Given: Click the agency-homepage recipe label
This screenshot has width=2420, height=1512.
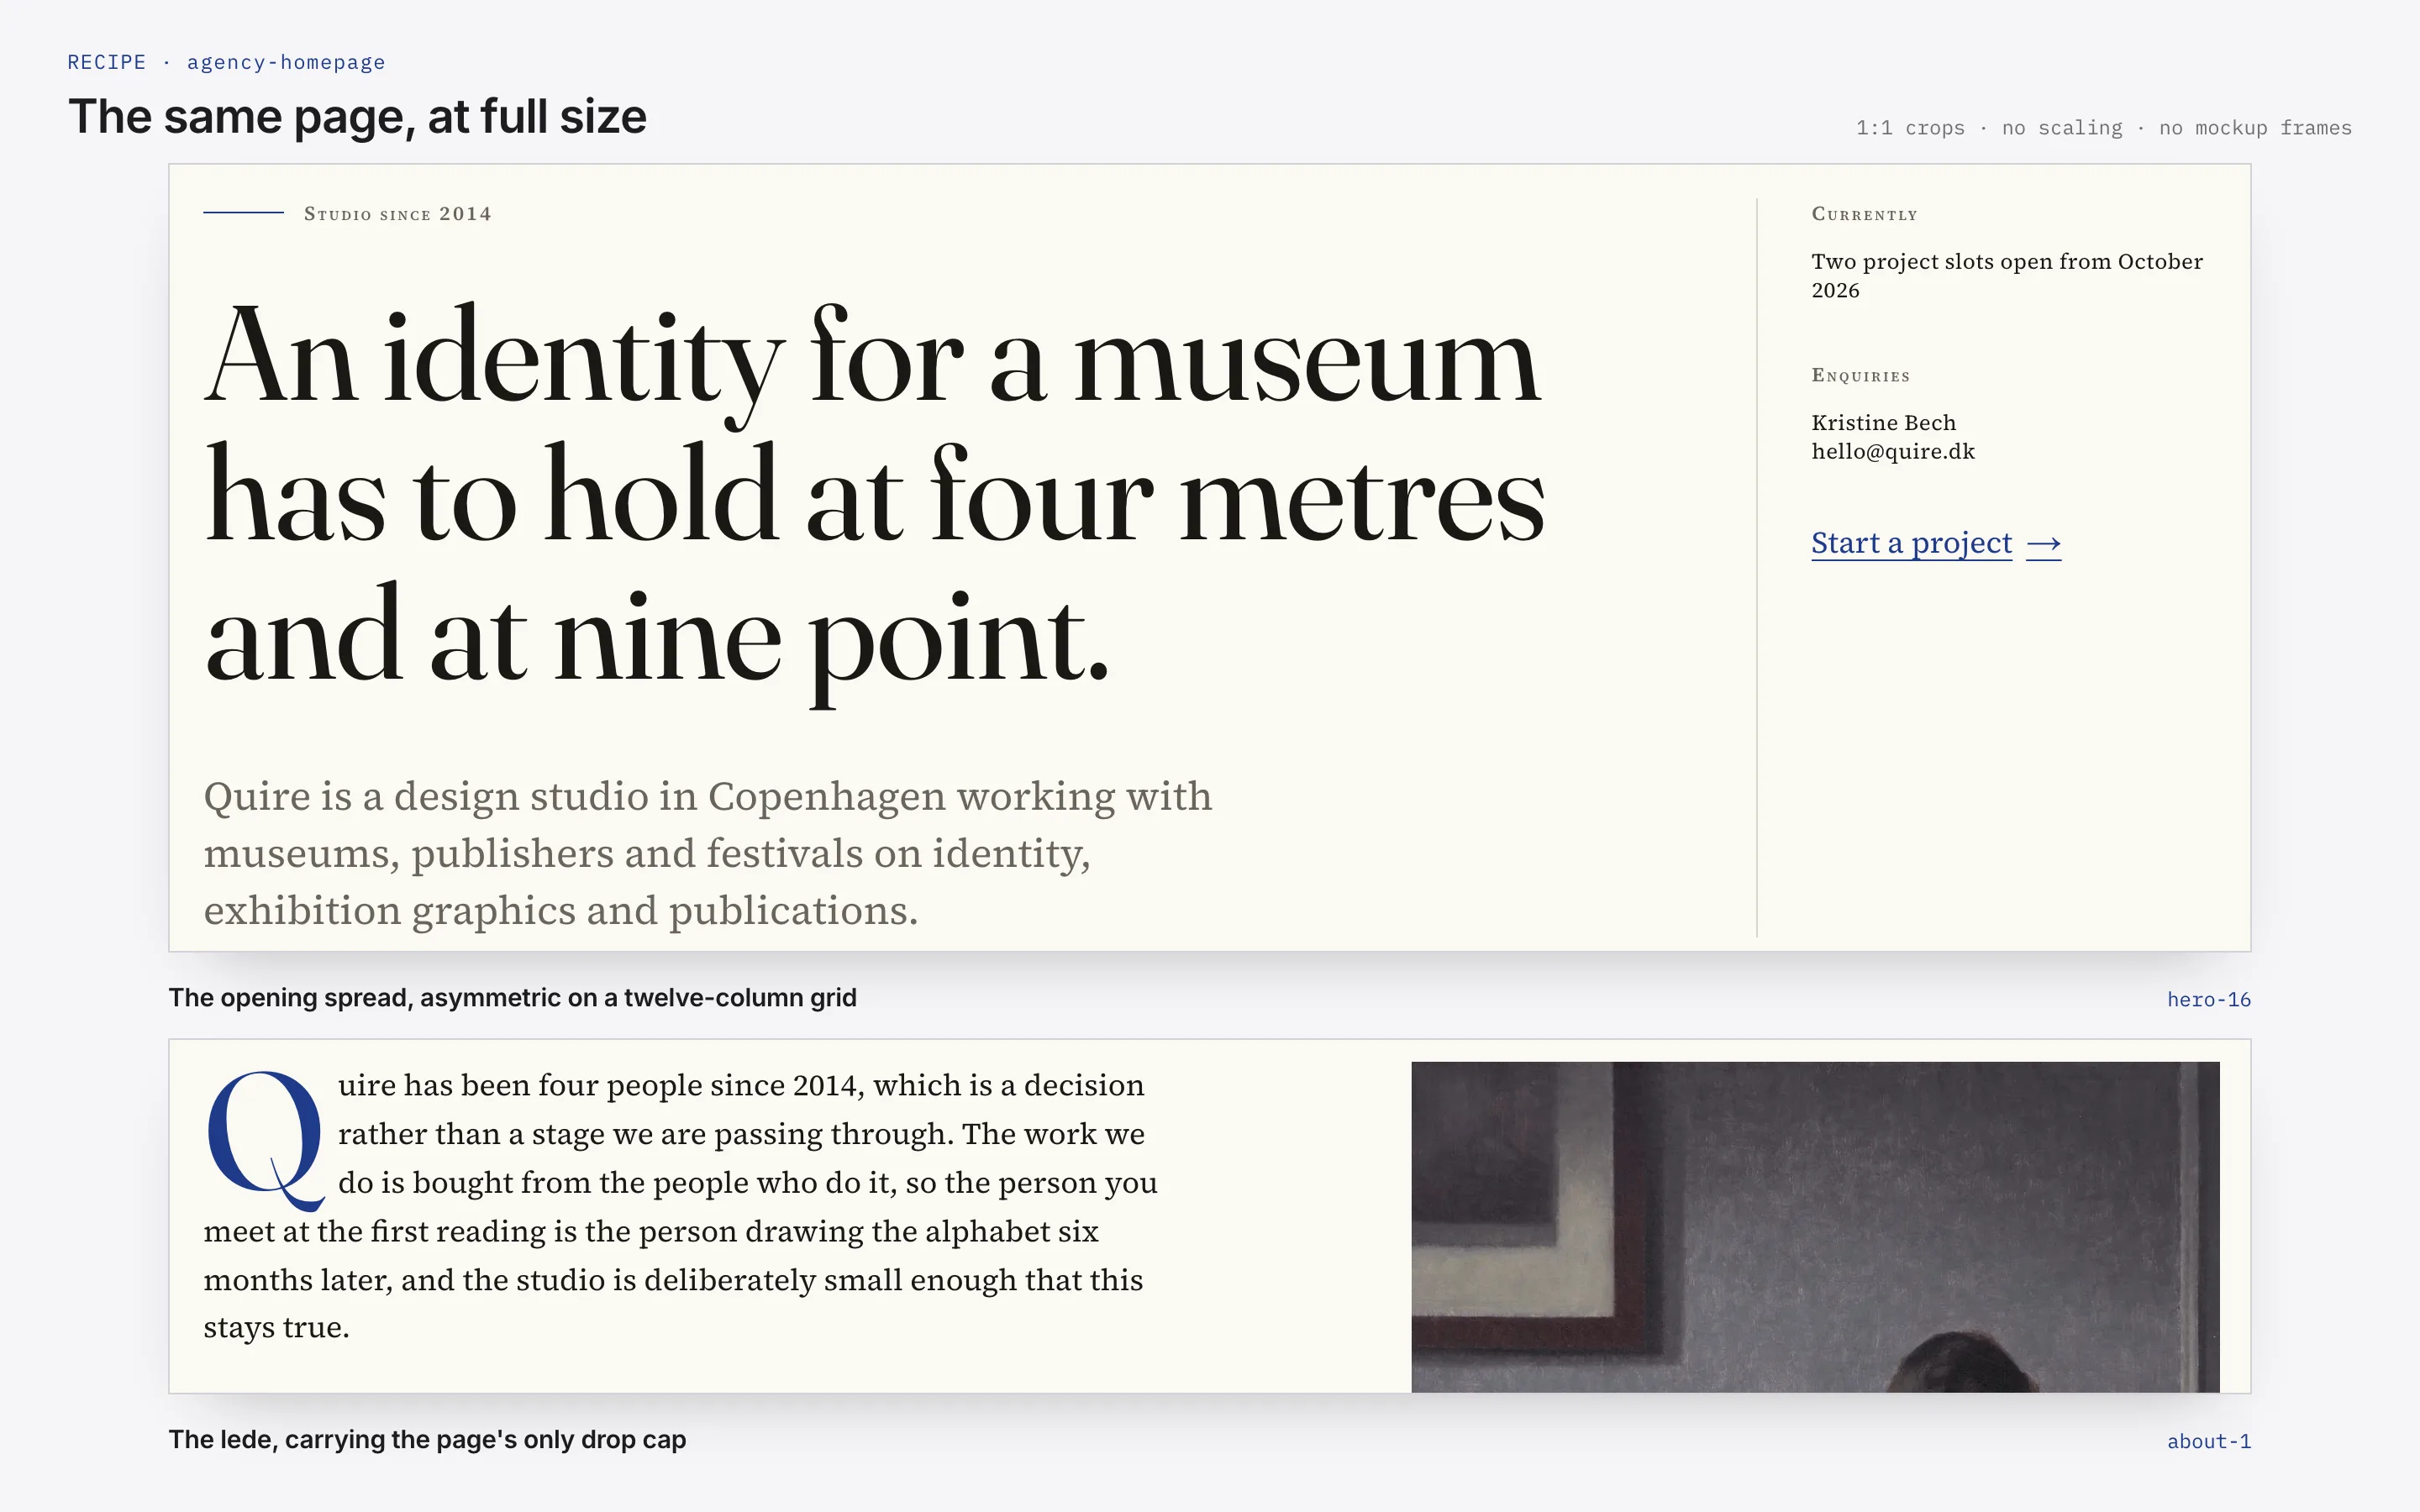Looking at the screenshot, I should [x=286, y=62].
